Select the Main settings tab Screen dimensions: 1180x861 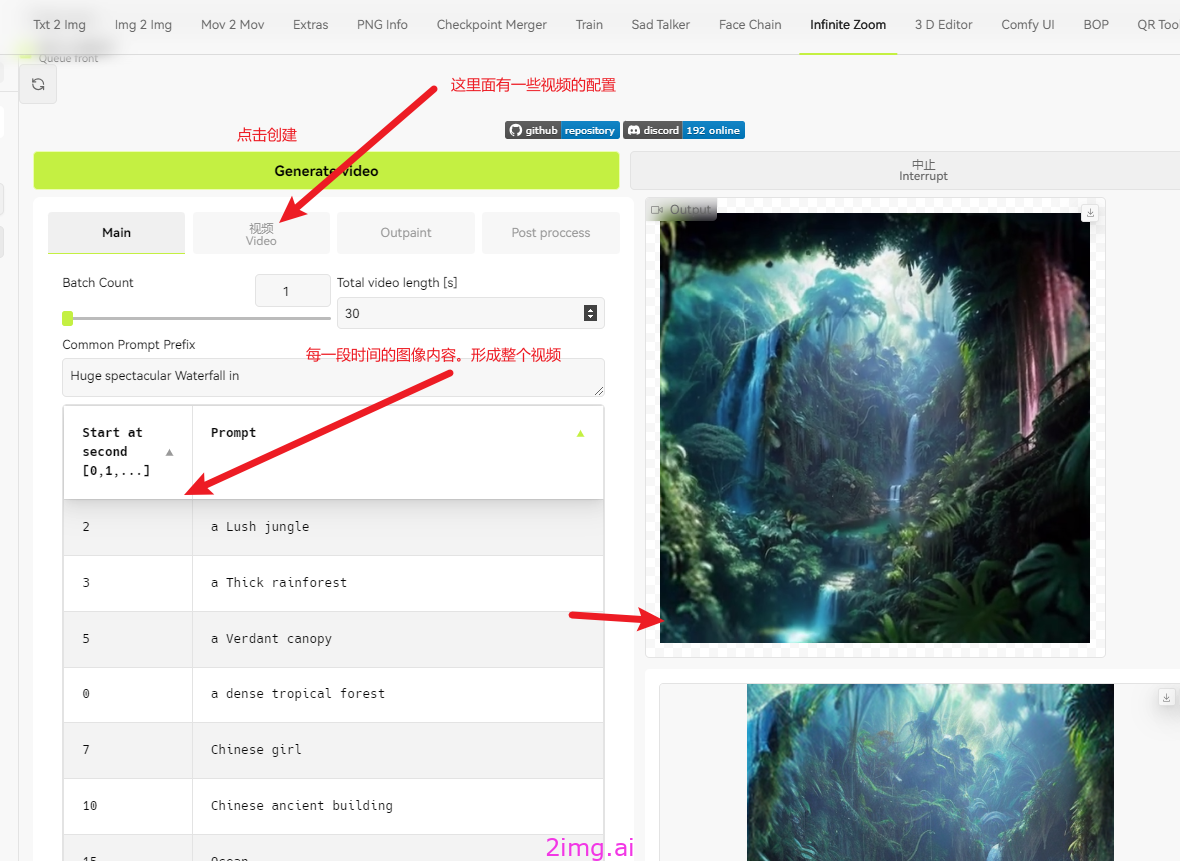[x=117, y=233]
